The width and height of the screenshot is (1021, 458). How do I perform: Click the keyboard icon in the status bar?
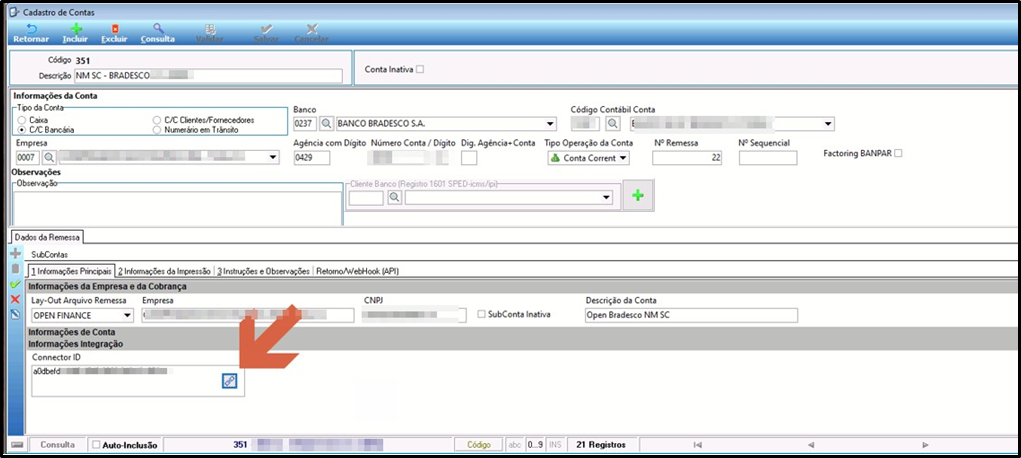pos(17,445)
